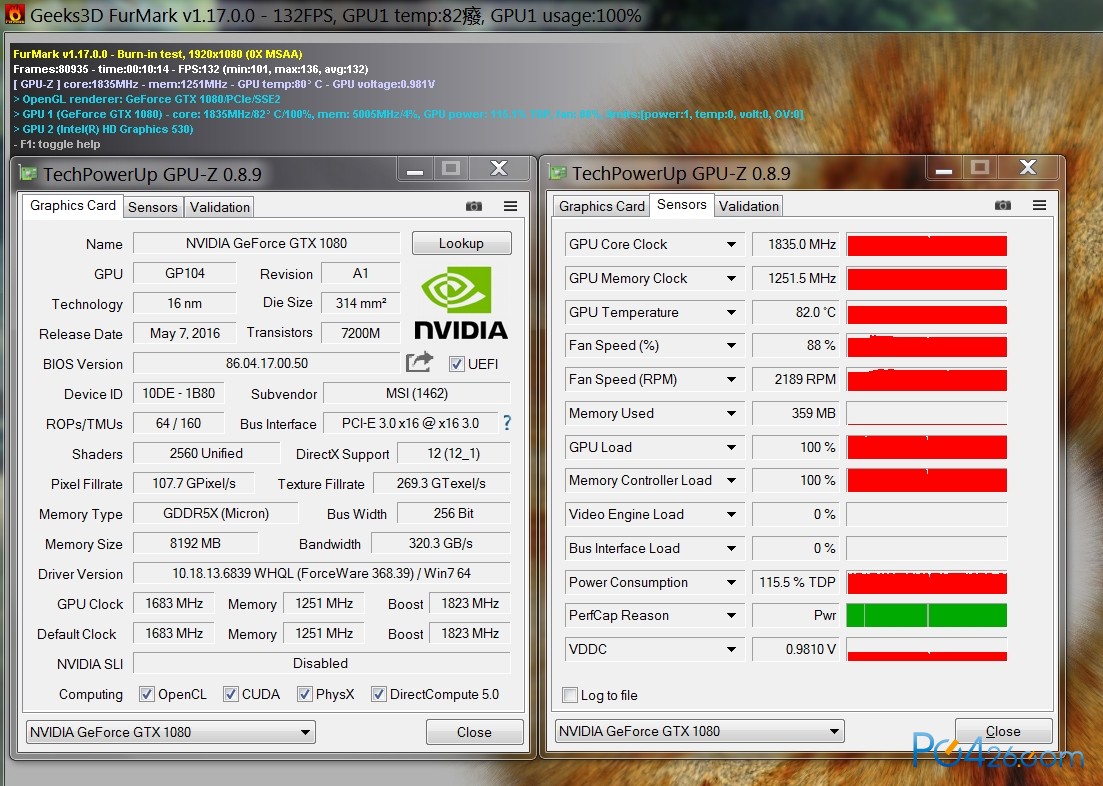This screenshot has width=1103, height=786.
Task: Click the FurMark icon in title bar
Action: tap(14, 14)
